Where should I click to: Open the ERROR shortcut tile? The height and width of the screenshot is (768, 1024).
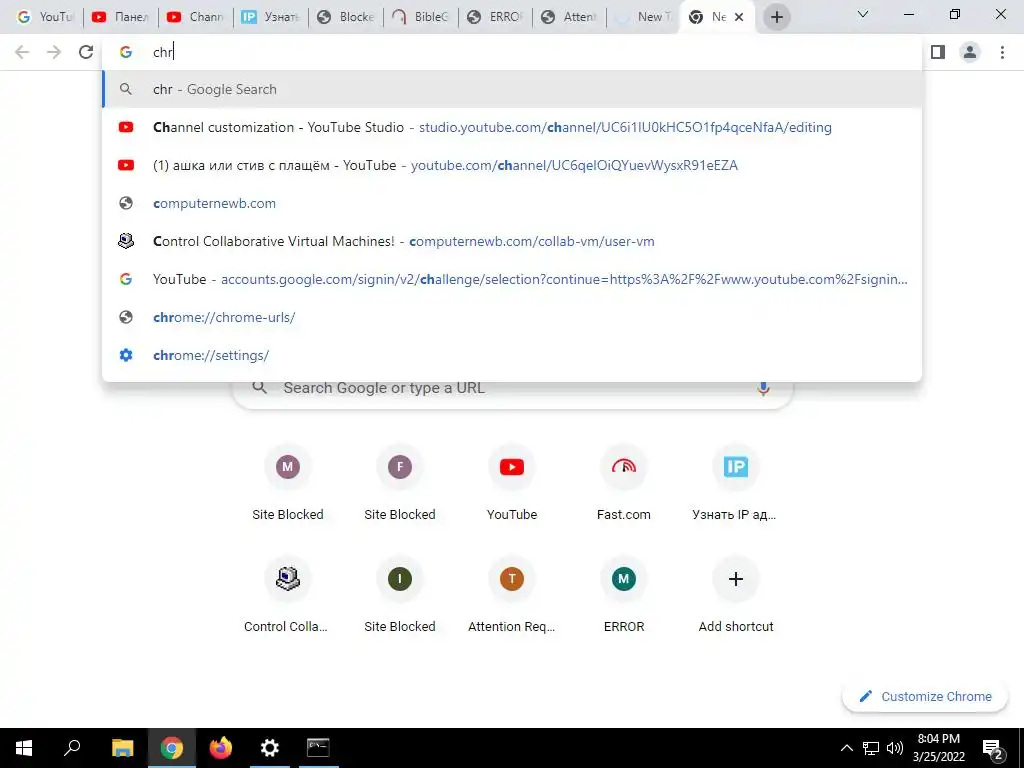[624, 596]
